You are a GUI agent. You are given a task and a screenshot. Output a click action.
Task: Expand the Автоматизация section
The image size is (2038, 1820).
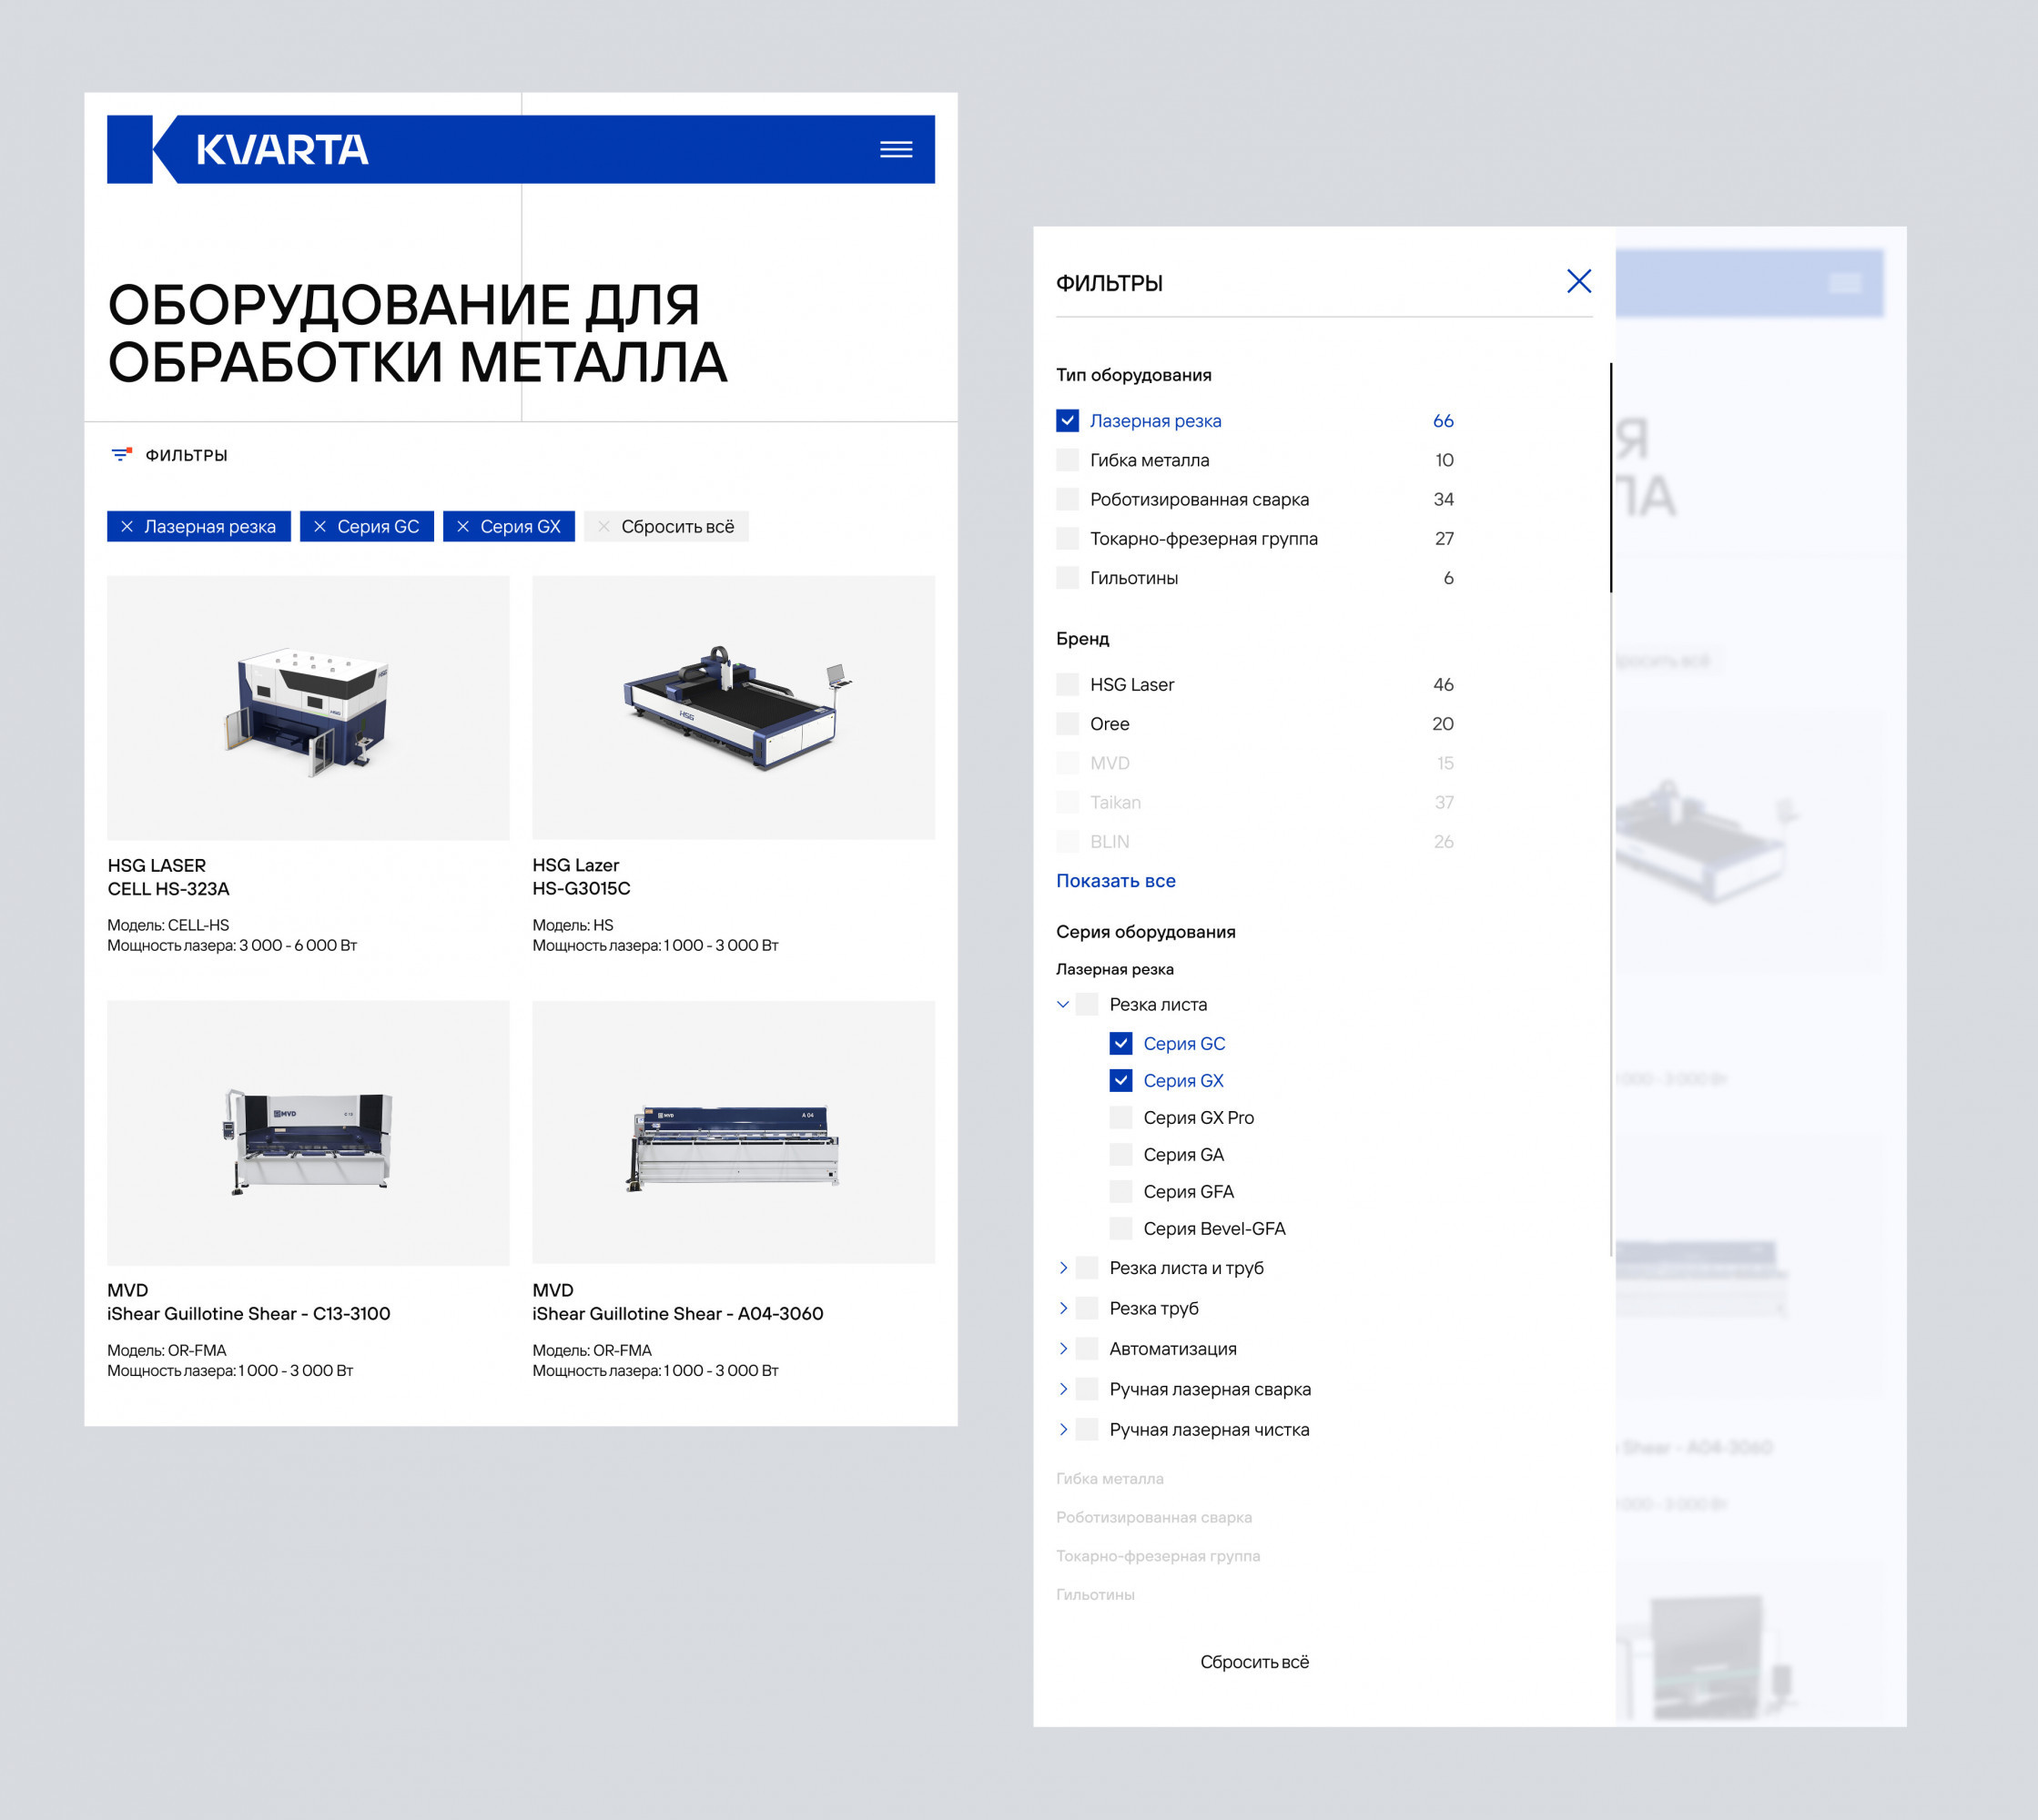1063,1349
